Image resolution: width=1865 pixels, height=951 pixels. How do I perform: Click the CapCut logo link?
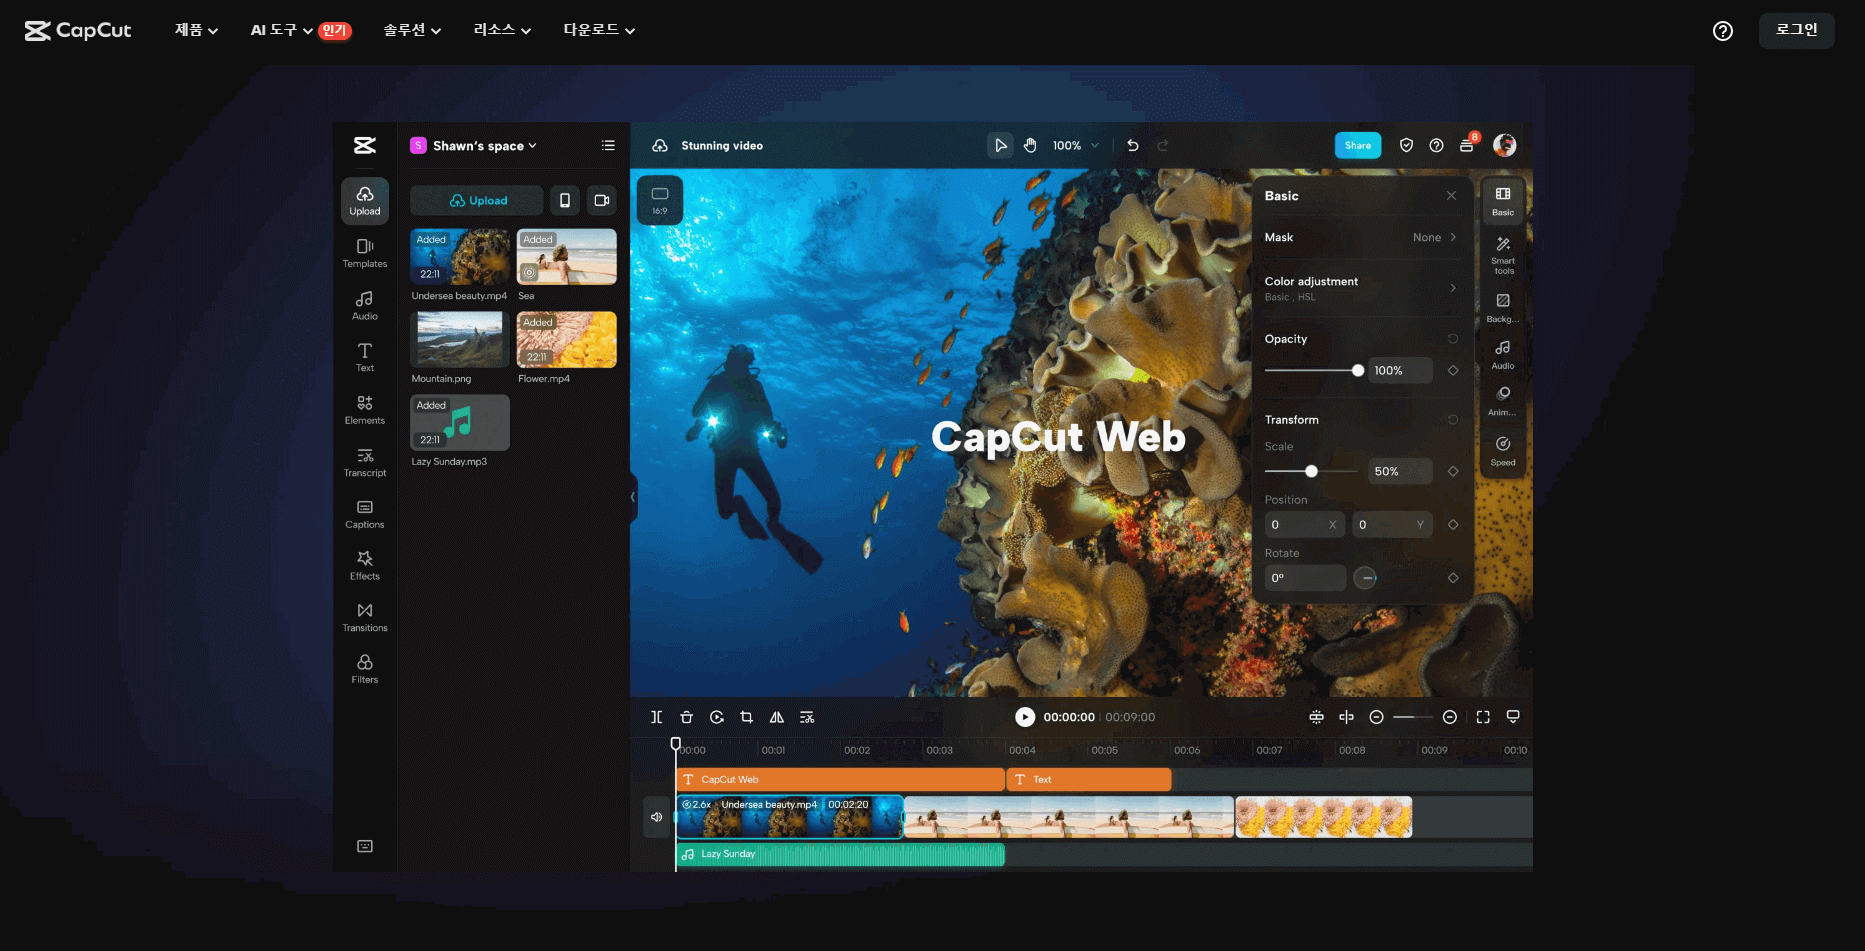pos(78,30)
